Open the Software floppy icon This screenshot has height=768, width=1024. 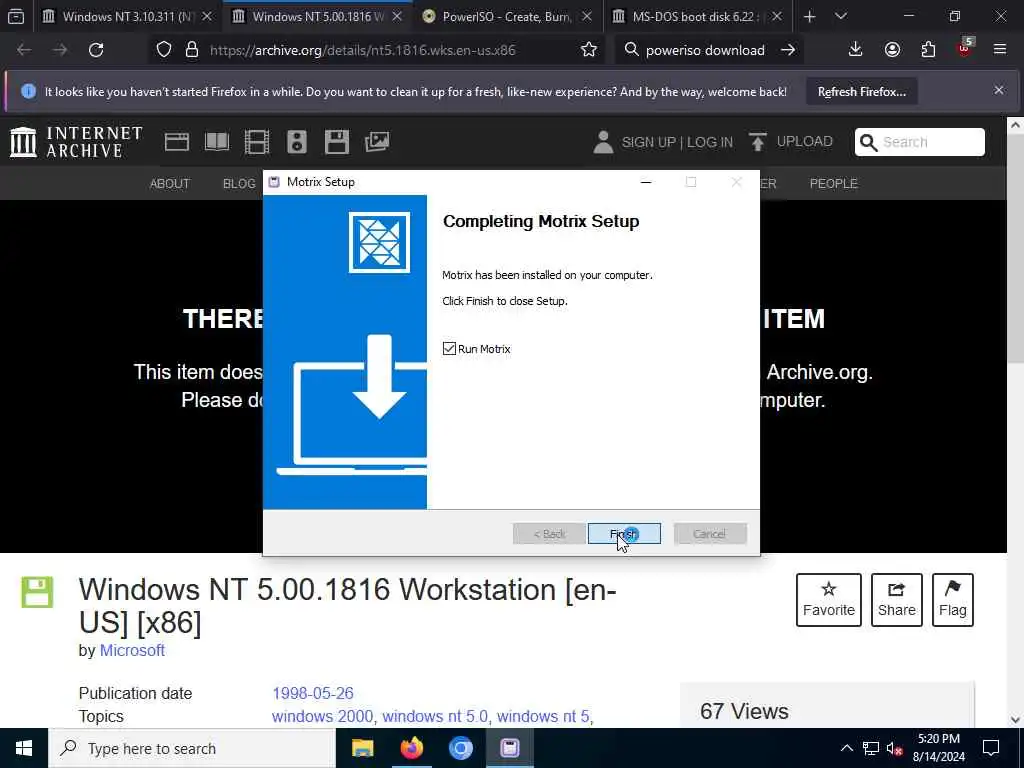click(x=337, y=142)
